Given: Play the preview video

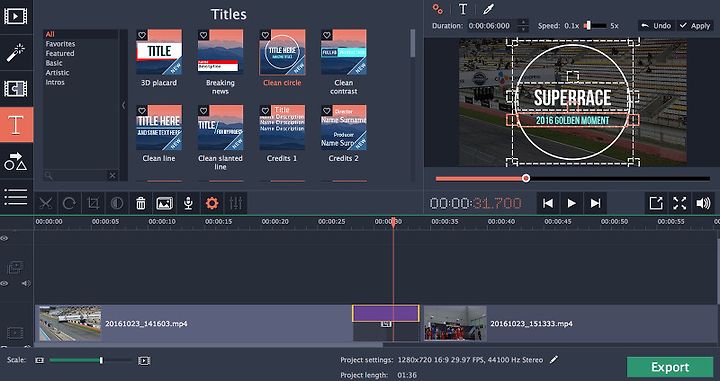Looking at the screenshot, I should [572, 203].
